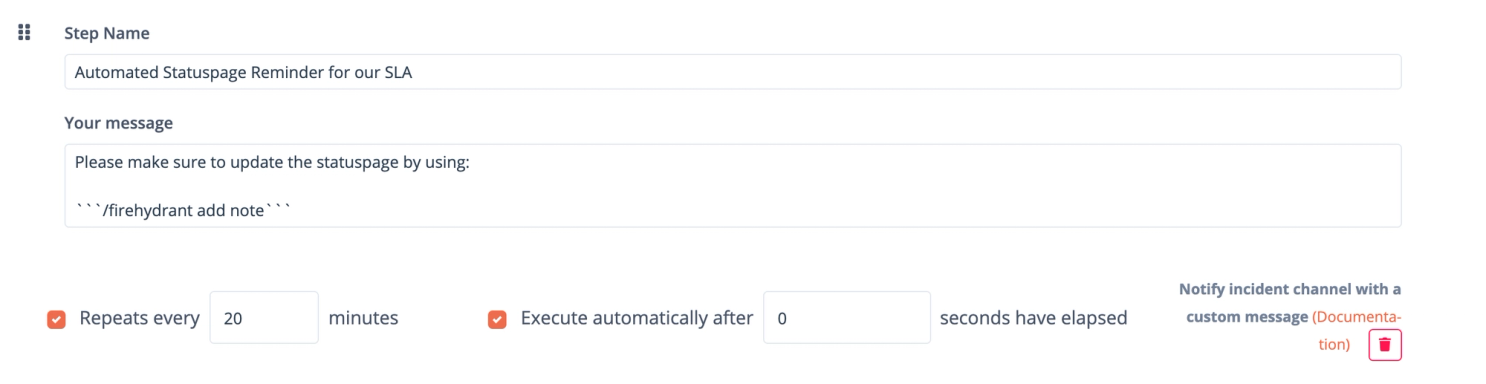Uncheck the Repeats every checkbox
The width and height of the screenshot is (1486, 384).
click(56, 319)
